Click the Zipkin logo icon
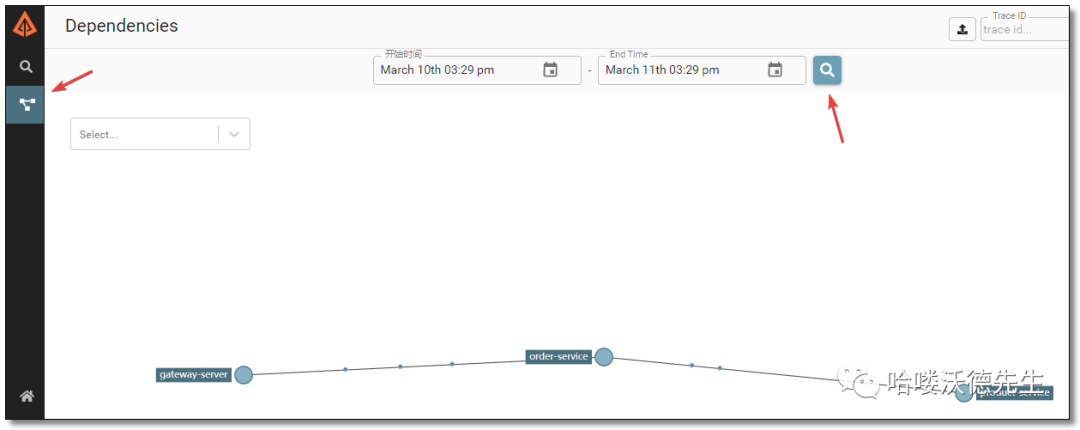 pyautogui.click(x=25, y=24)
